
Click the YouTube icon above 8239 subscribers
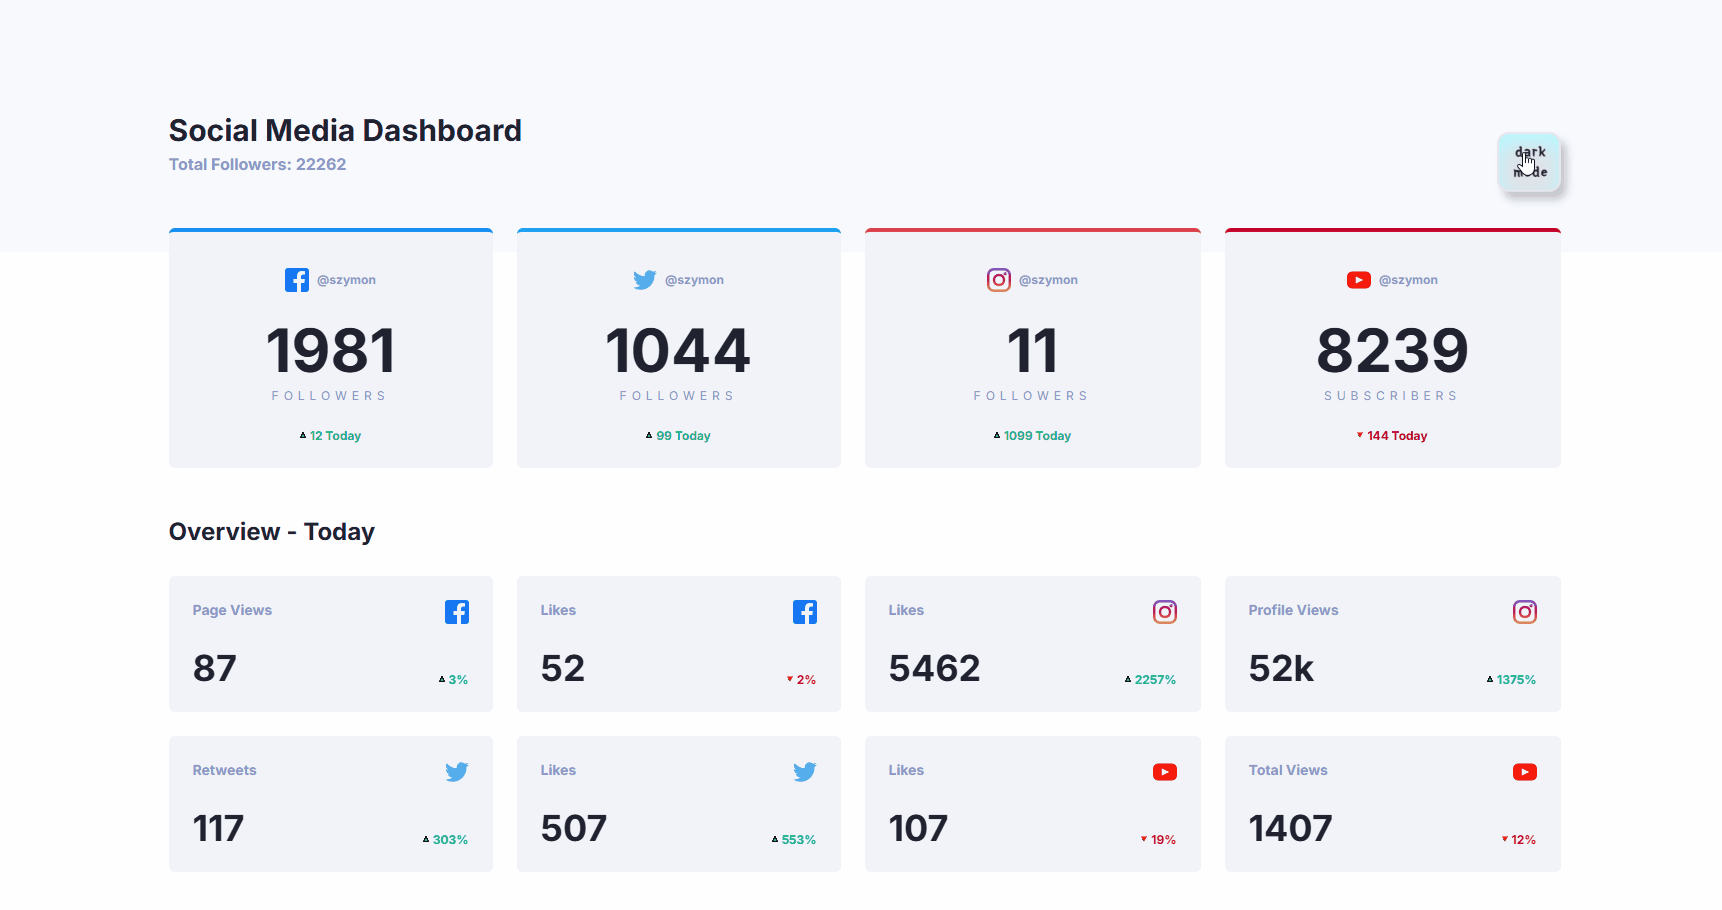(1359, 280)
